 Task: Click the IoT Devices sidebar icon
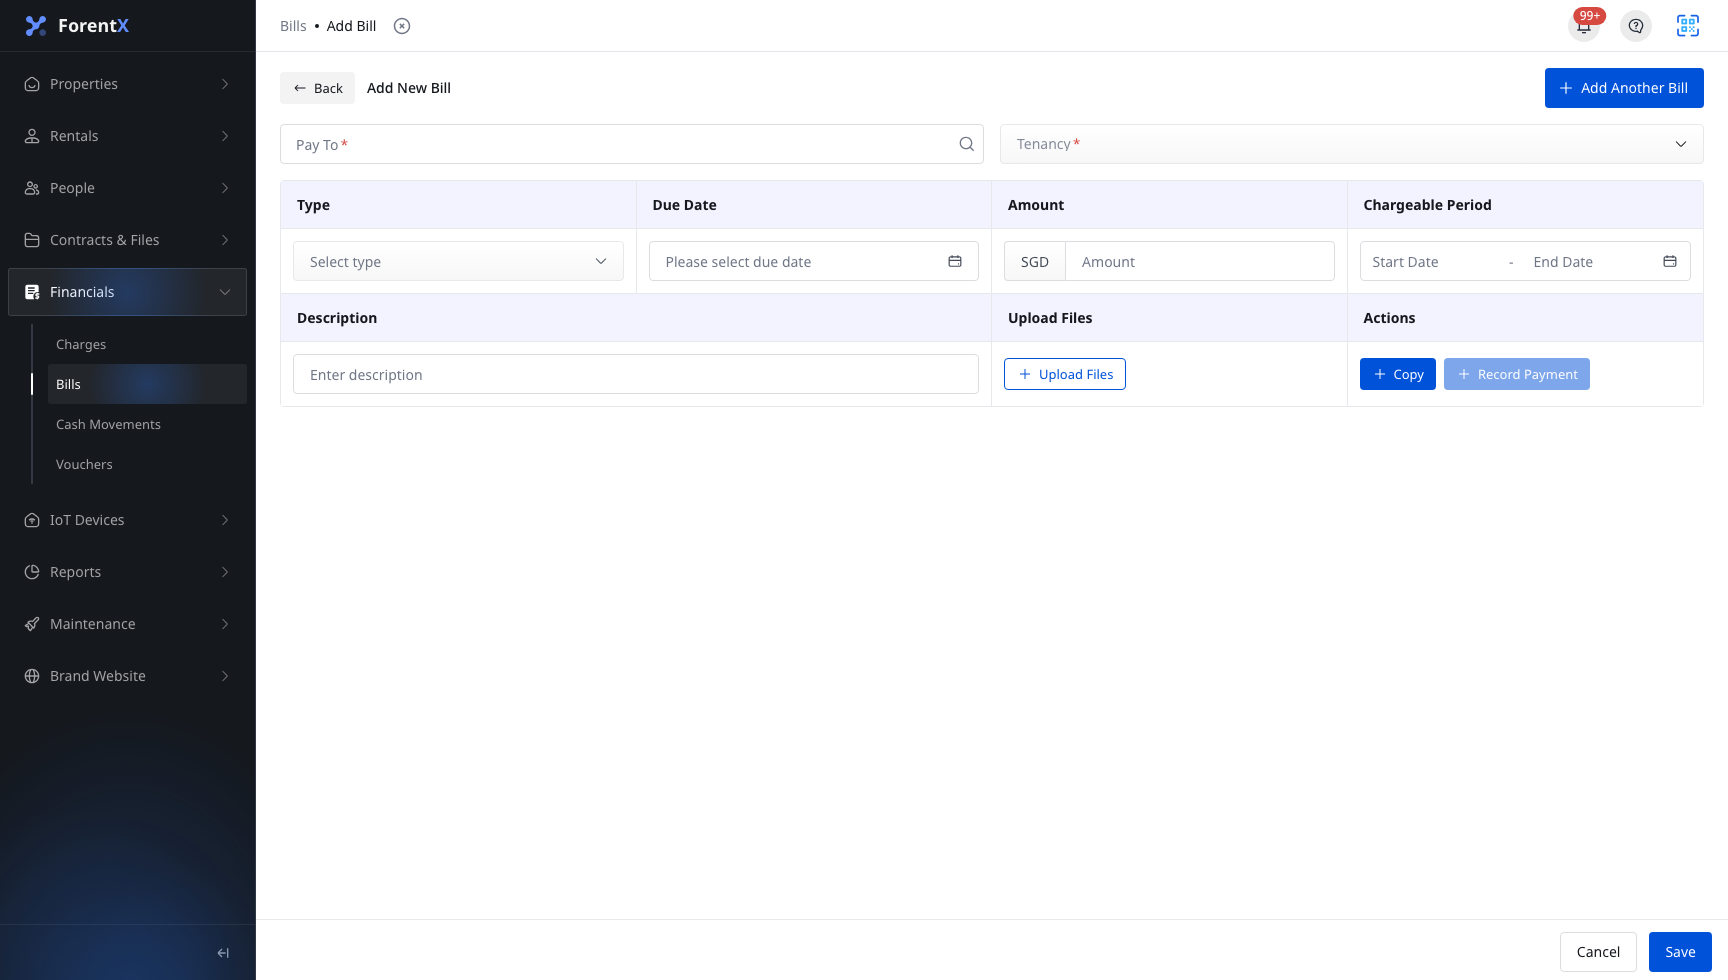32,520
